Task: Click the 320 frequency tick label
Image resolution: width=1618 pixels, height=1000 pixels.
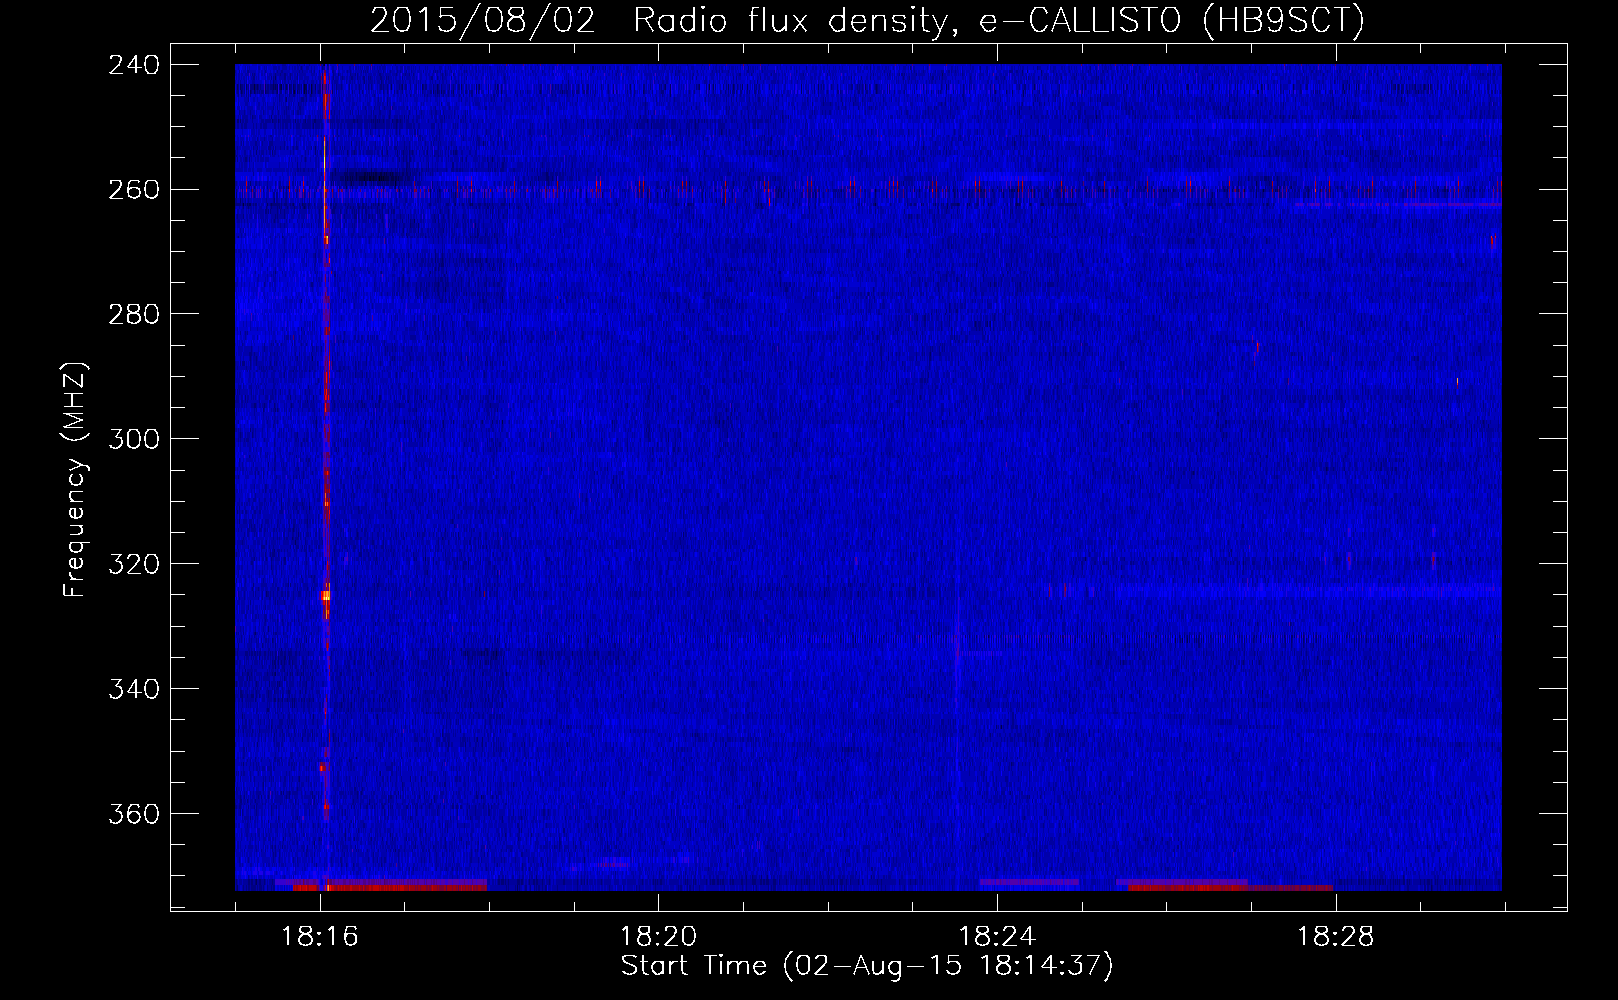Action: tap(134, 565)
